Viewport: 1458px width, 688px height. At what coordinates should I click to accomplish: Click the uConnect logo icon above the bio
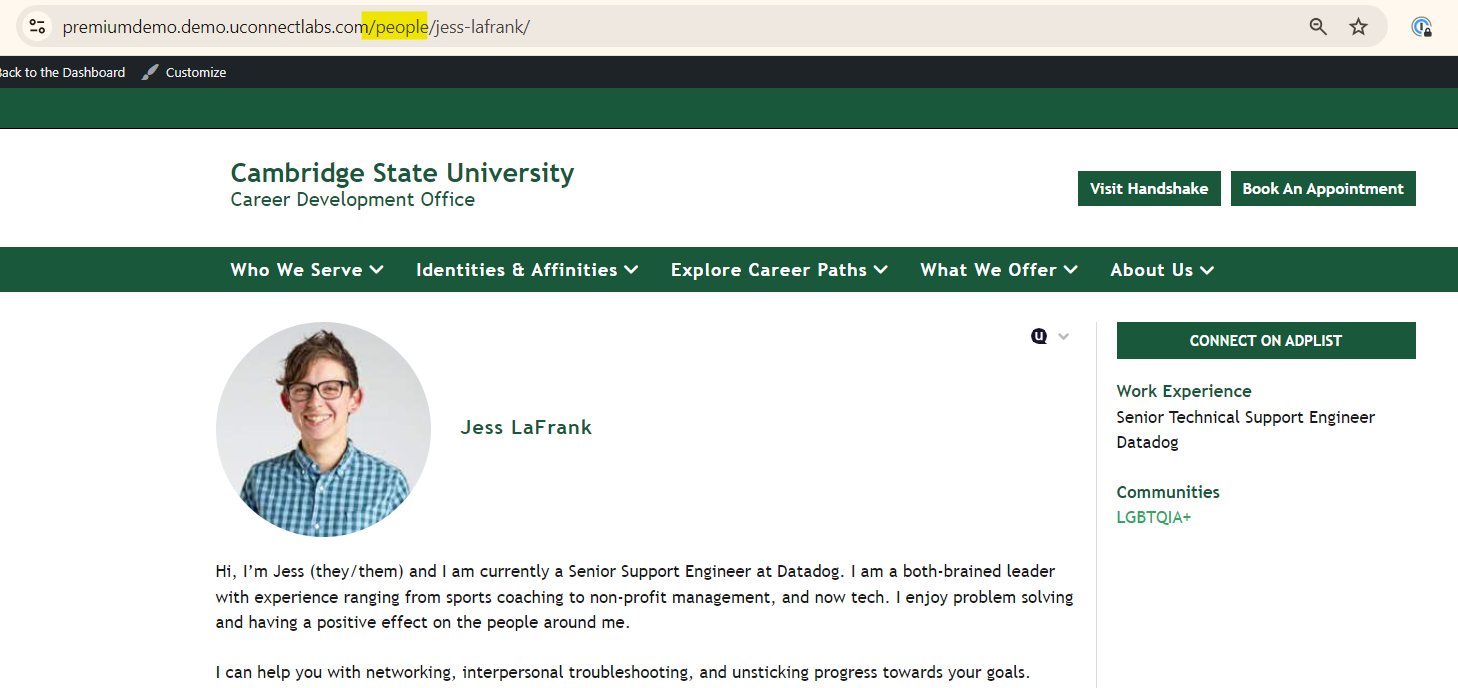tap(1039, 336)
